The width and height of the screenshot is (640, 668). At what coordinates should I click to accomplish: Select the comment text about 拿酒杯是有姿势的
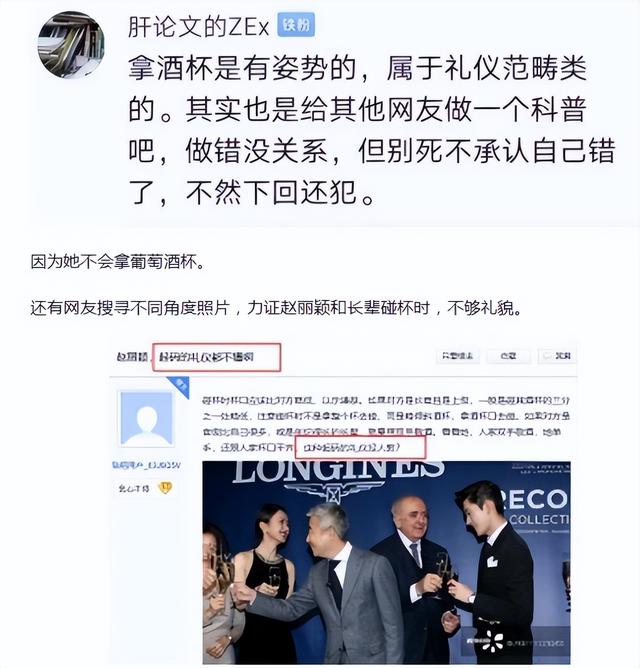[x=372, y=130]
